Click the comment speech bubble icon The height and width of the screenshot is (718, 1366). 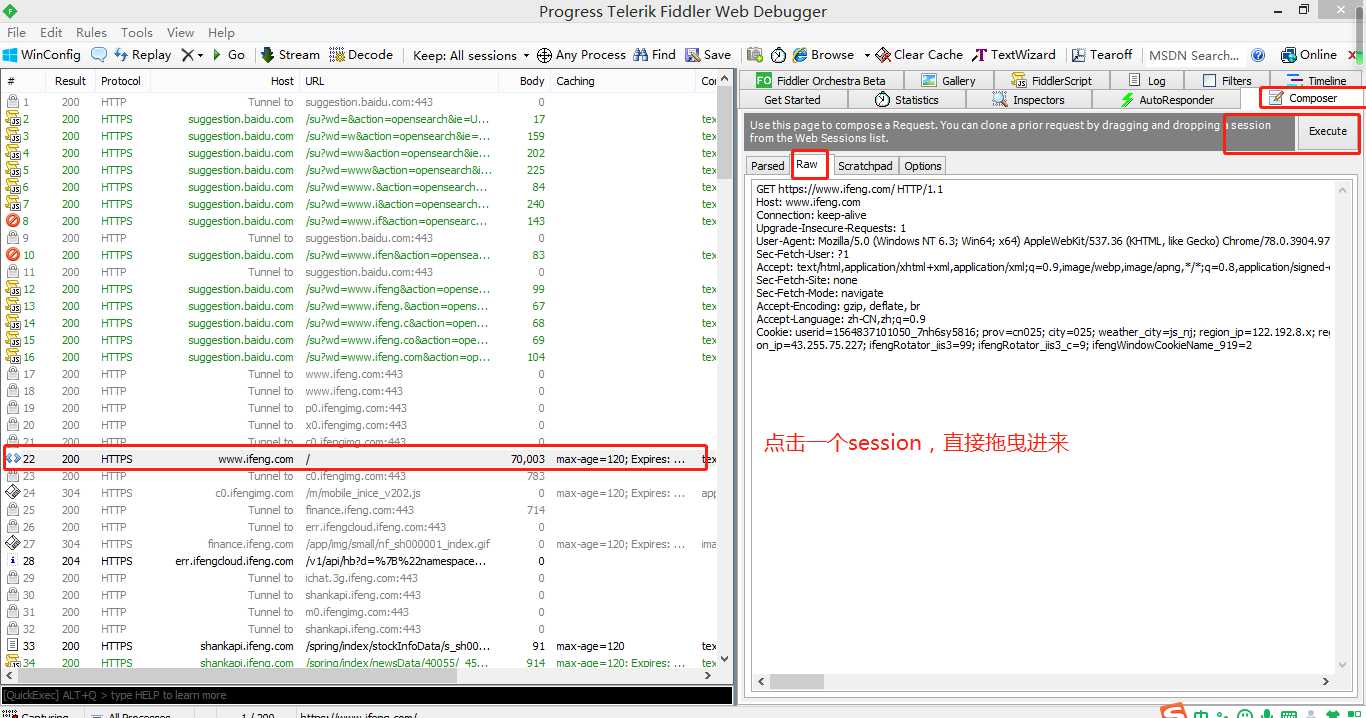[99, 55]
